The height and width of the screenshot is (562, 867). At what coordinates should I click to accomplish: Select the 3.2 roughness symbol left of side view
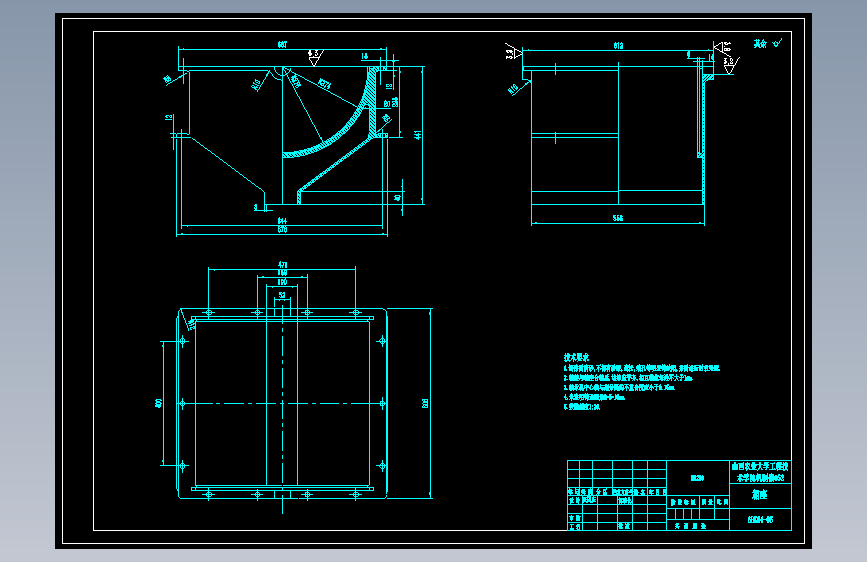514,51
